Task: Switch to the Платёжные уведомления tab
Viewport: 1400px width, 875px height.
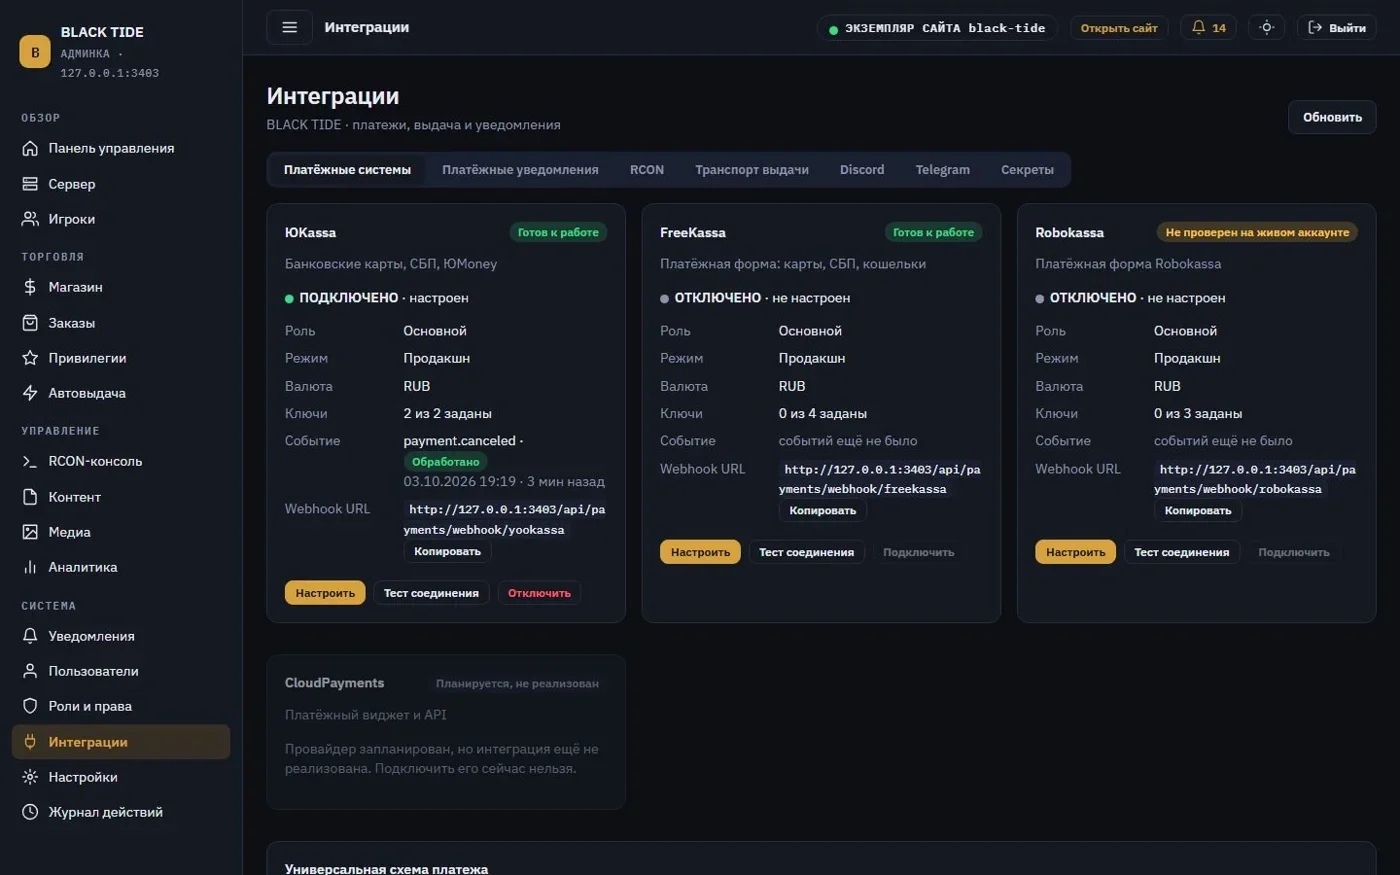Action: tap(520, 170)
